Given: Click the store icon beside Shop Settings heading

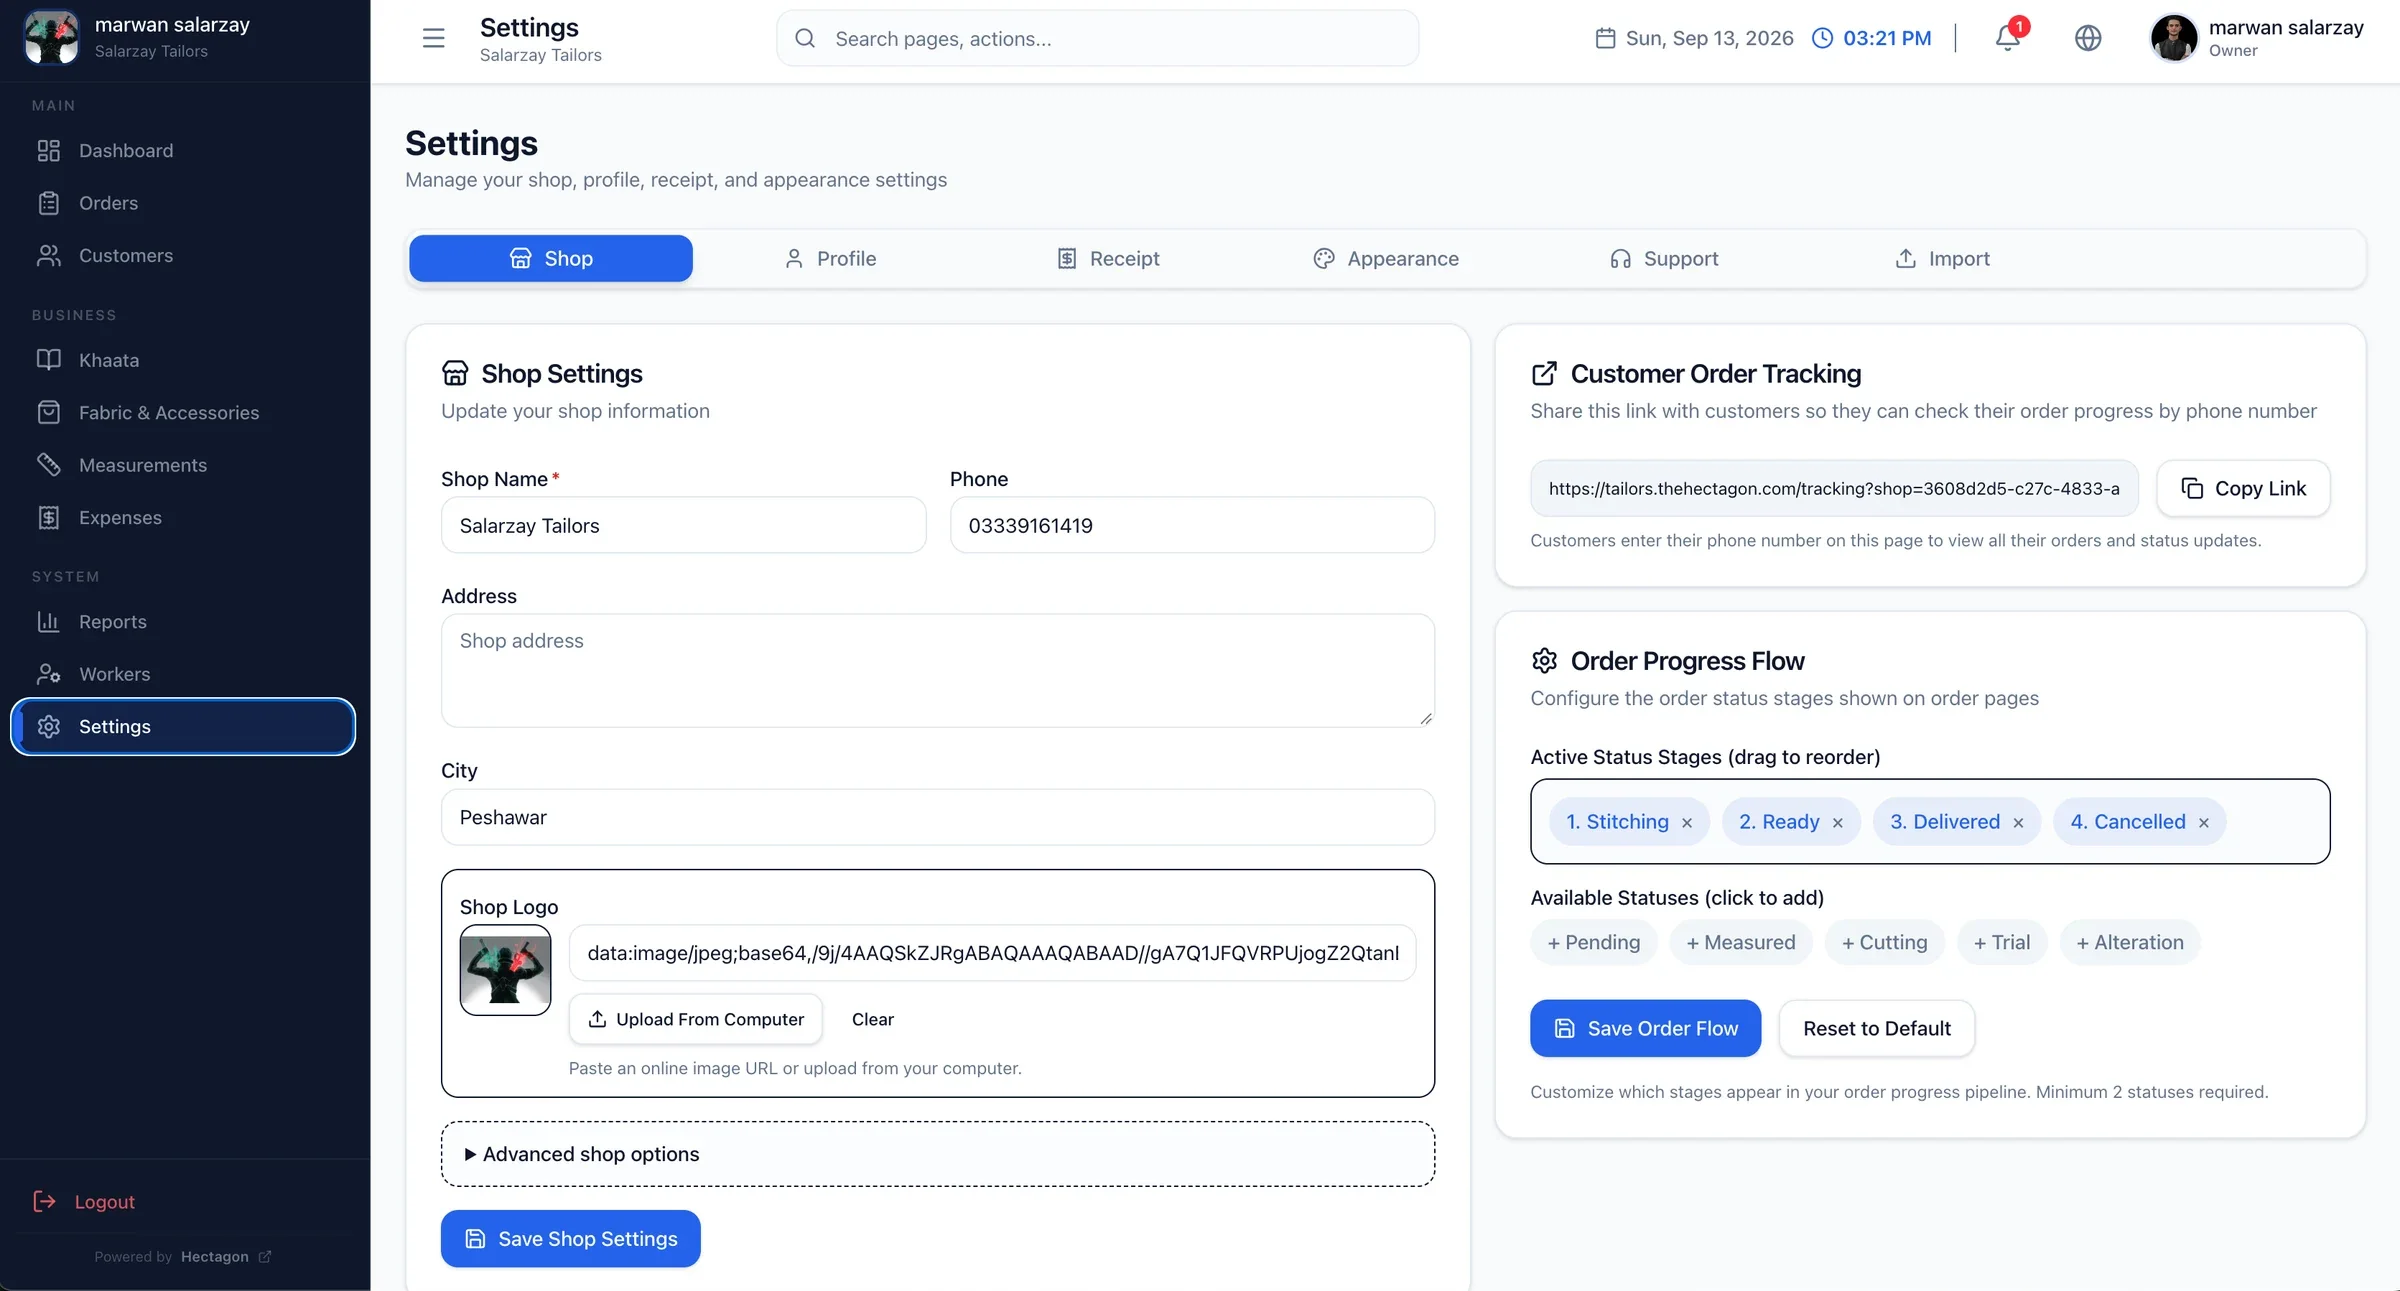Looking at the screenshot, I should (x=455, y=374).
